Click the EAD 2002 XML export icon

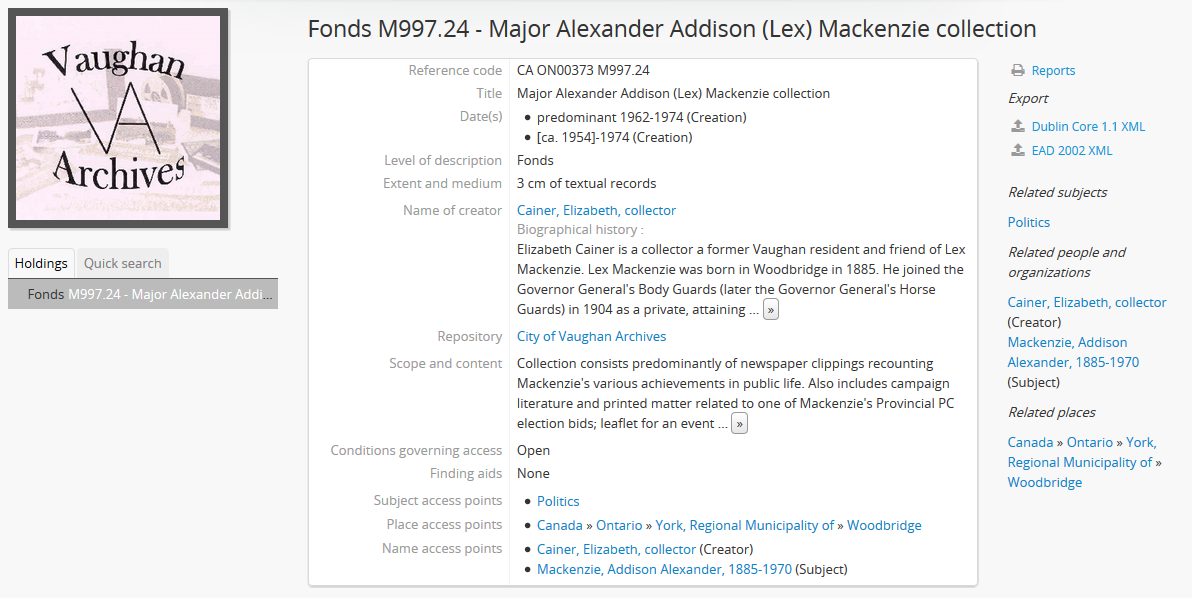(1018, 151)
